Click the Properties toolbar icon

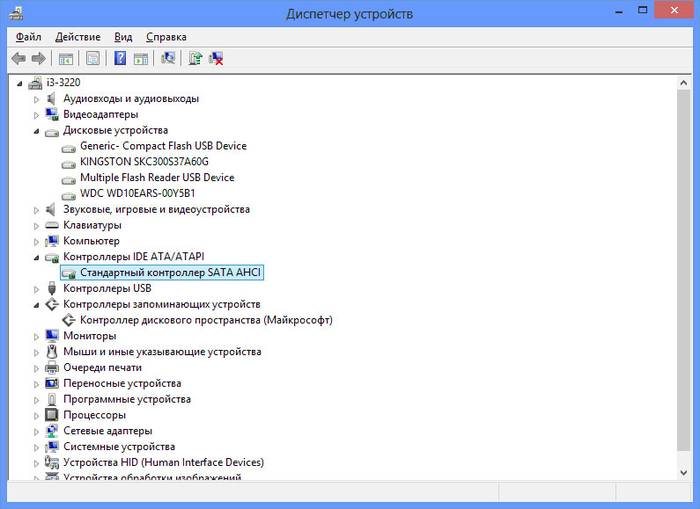[93, 59]
